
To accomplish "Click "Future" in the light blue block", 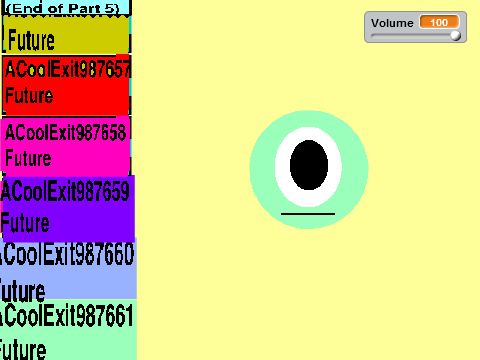I will pos(22,291).
